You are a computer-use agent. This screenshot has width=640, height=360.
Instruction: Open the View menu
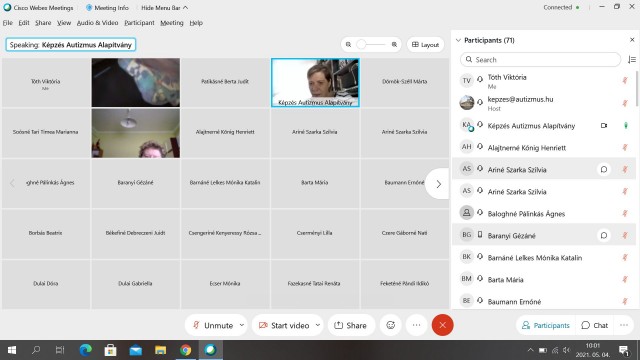[x=64, y=23]
